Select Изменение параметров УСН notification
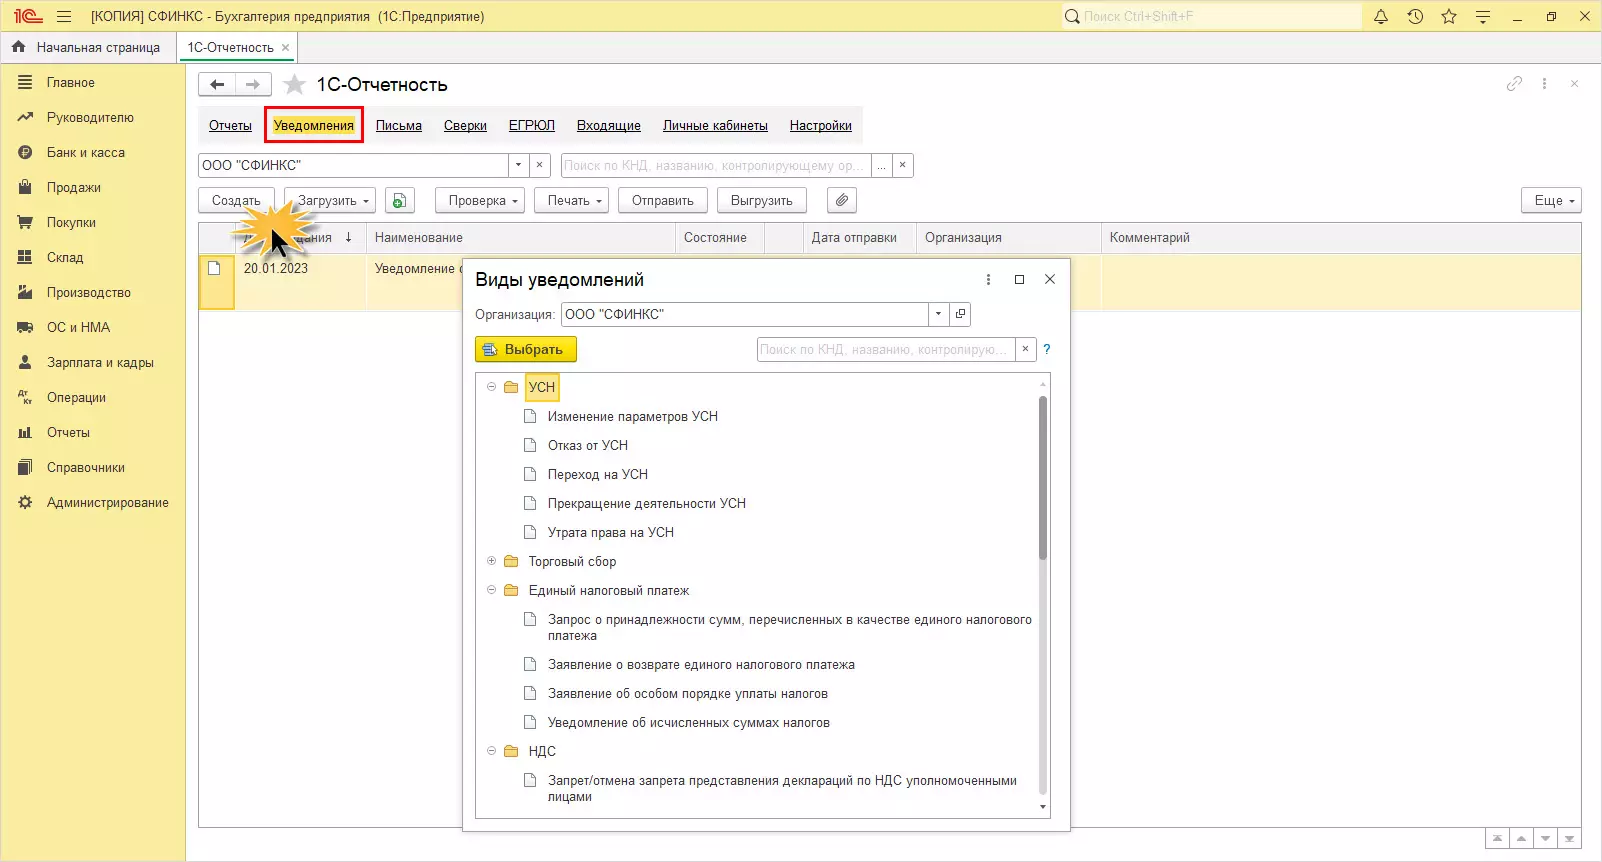 [633, 416]
